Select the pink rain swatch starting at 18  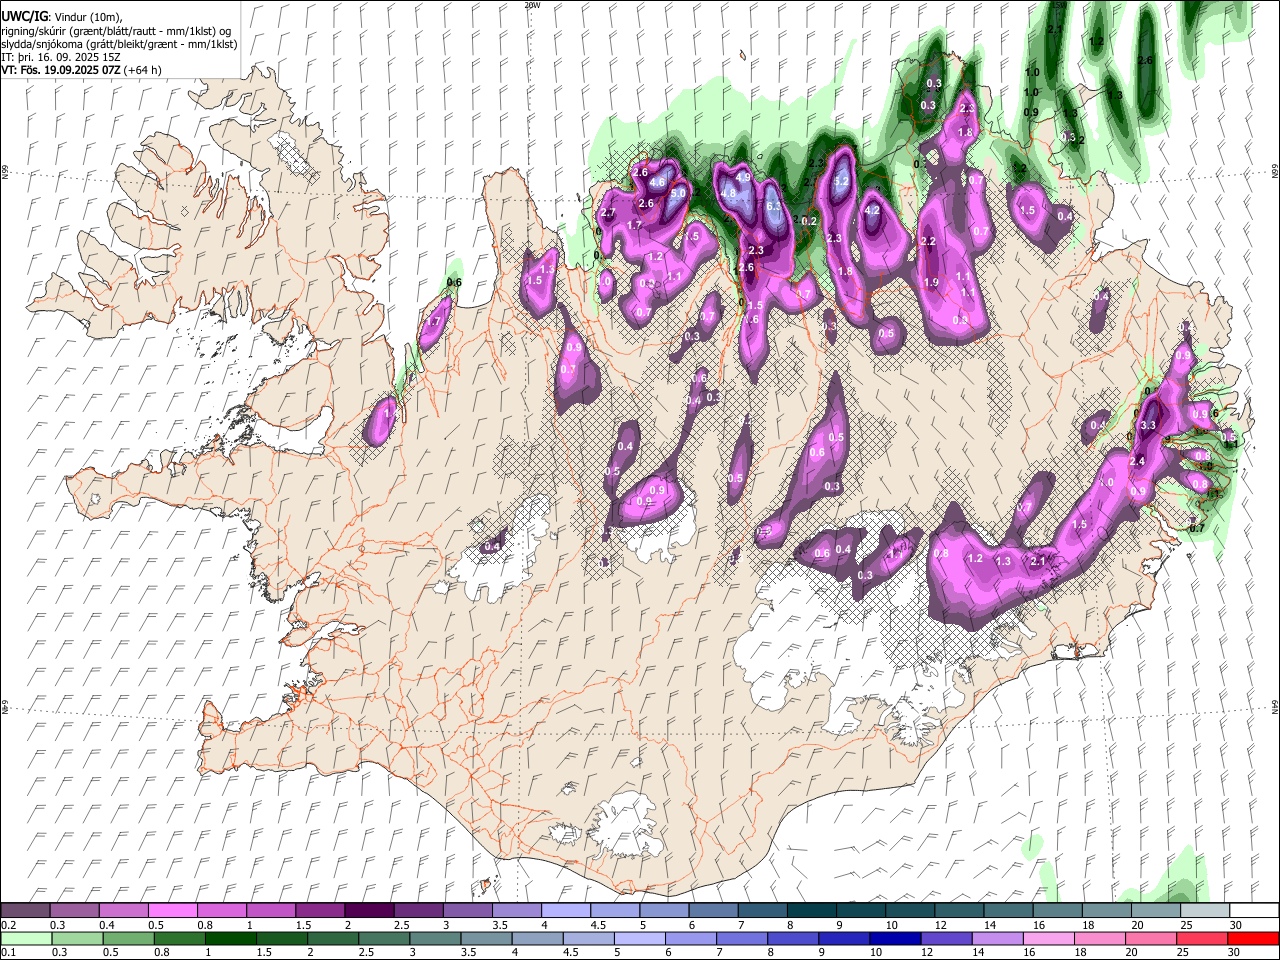(x=1100, y=938)
